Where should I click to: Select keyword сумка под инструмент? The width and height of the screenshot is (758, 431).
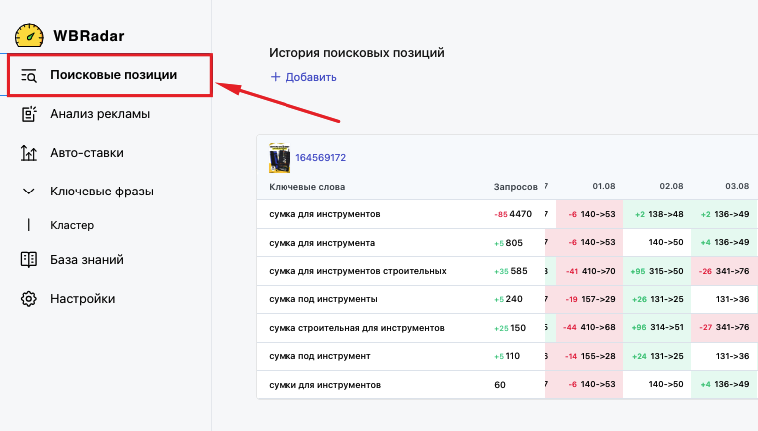(320, 356)
